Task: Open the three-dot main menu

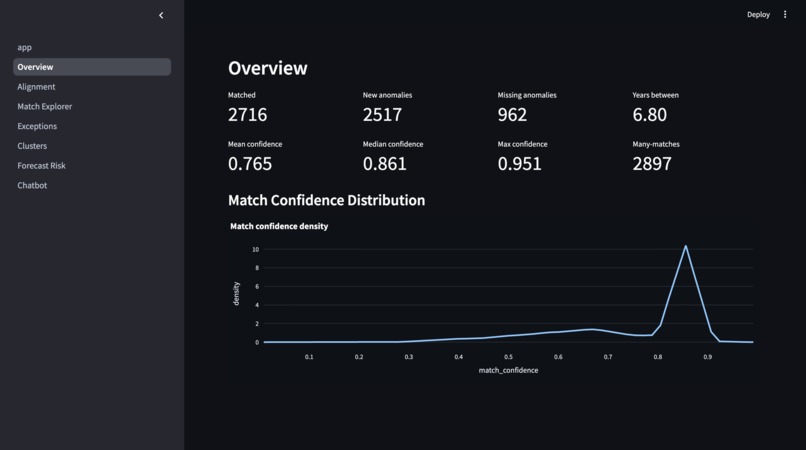Action: coord(785,14)
